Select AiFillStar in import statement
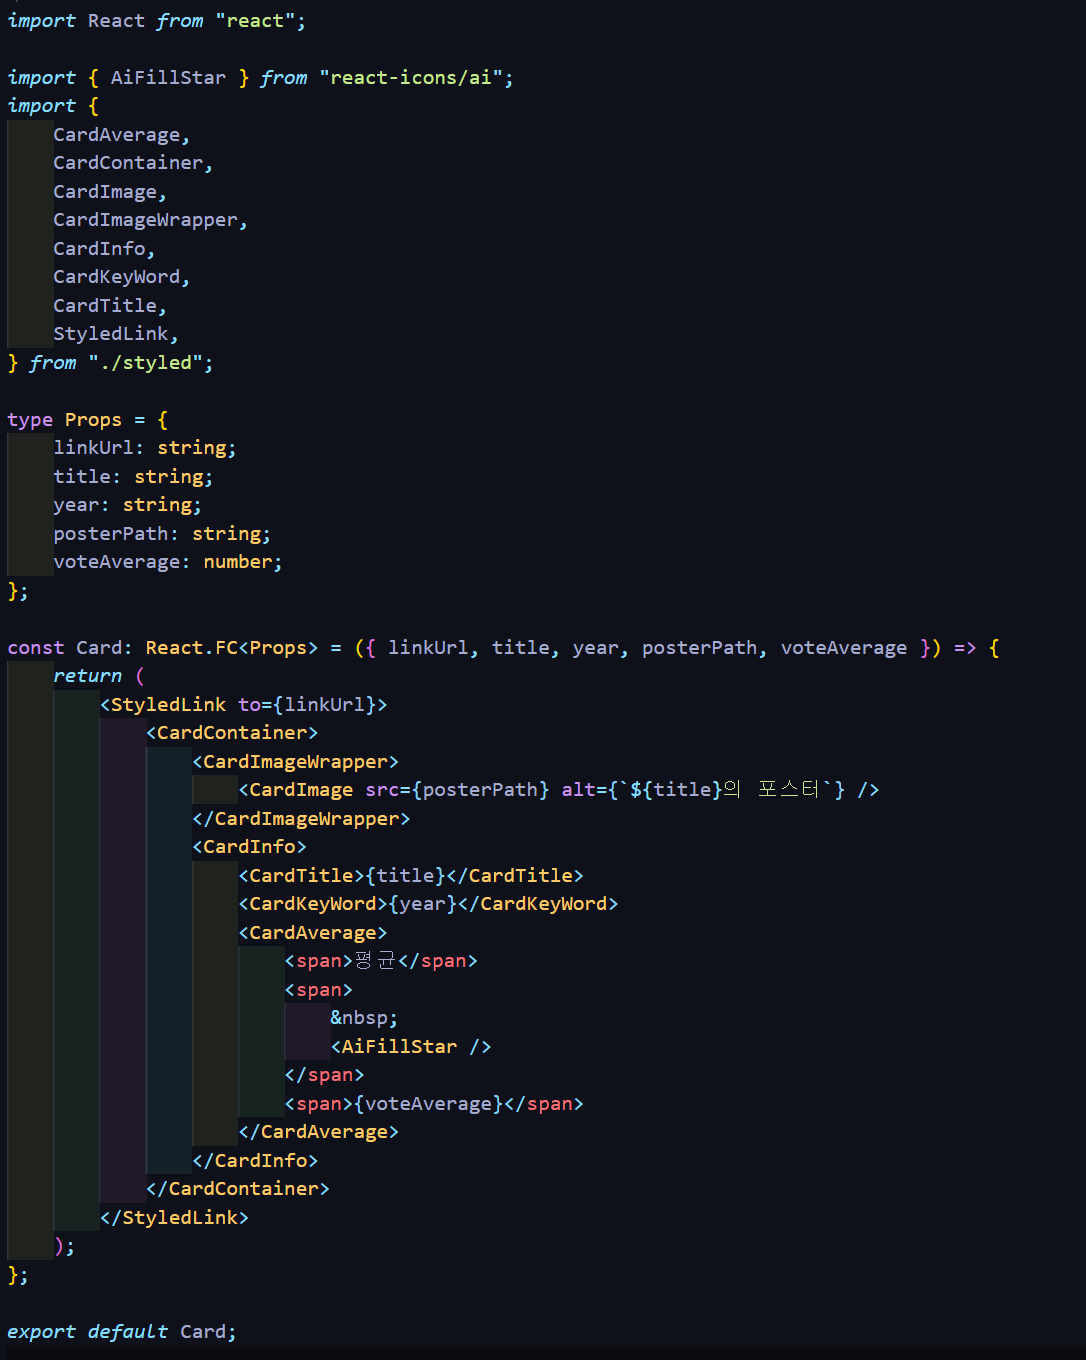 coord(168,78)
